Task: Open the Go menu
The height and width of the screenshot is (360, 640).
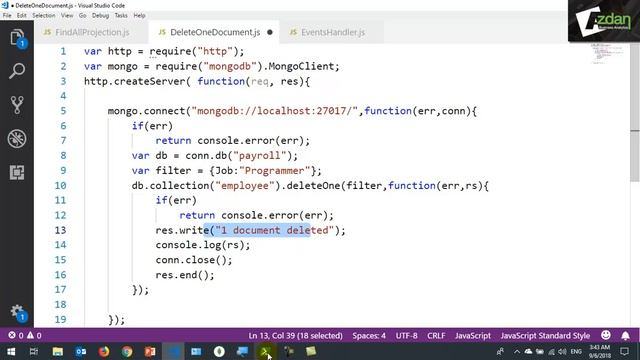Action: [x=82, y=16]
